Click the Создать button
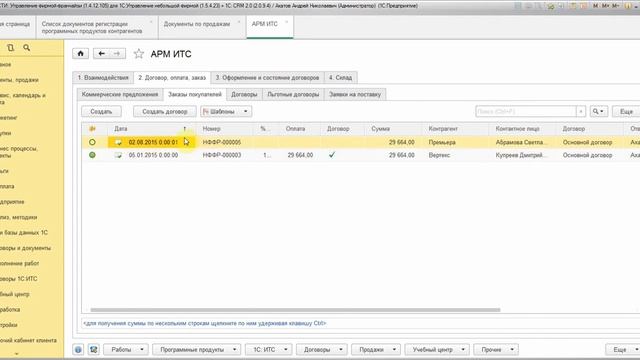640x360 pixels. click(x=101, y=111)
